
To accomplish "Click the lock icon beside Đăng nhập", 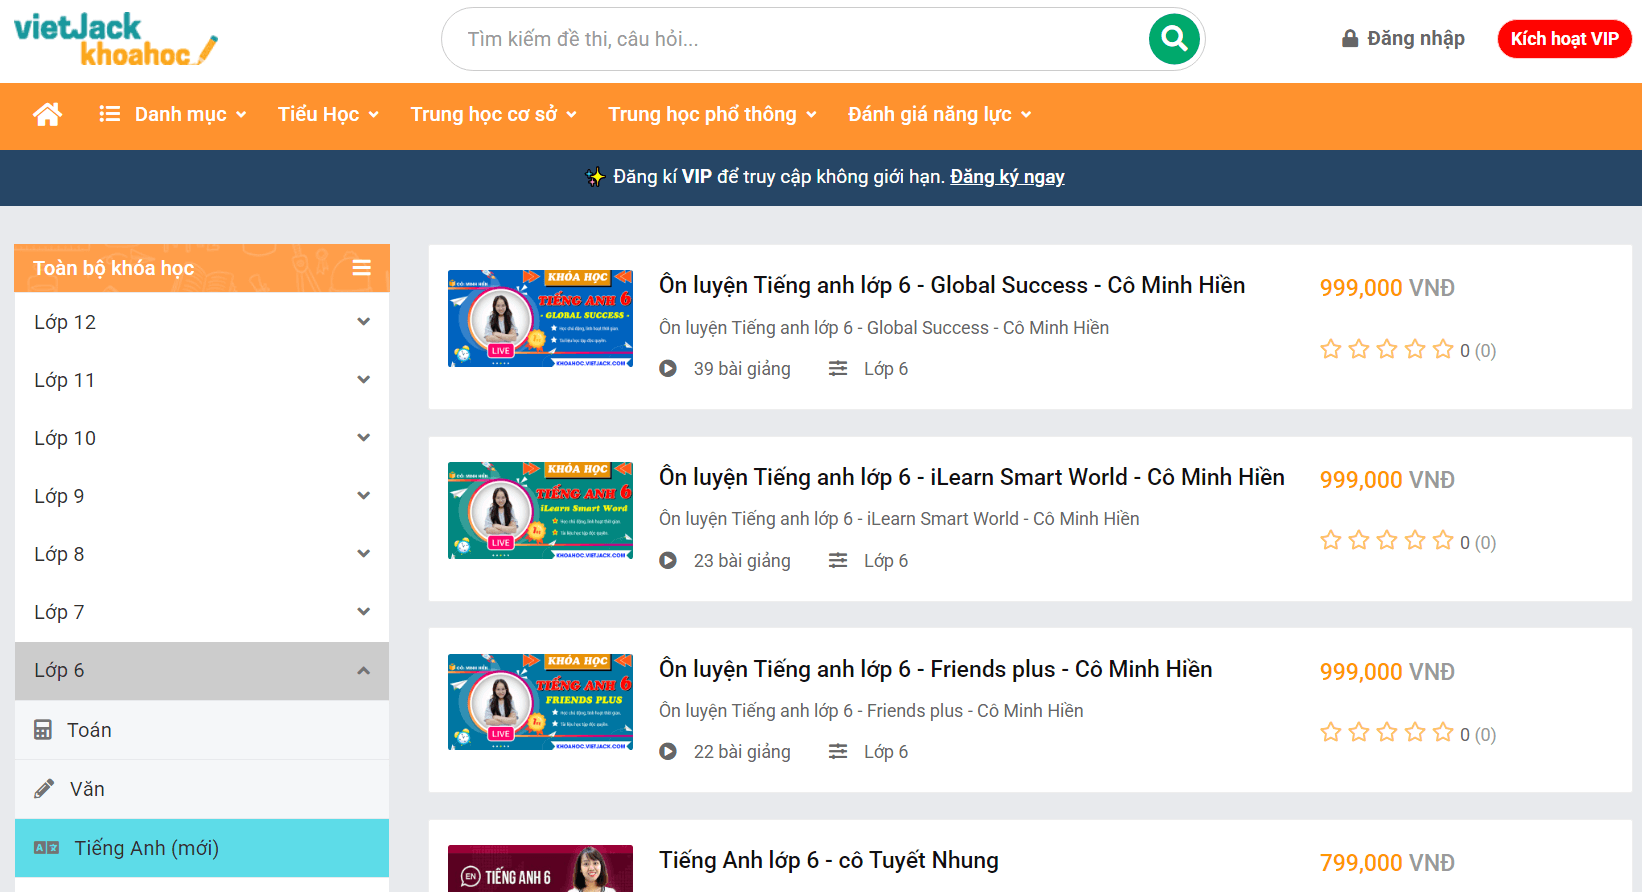I will pos(1350,38).
